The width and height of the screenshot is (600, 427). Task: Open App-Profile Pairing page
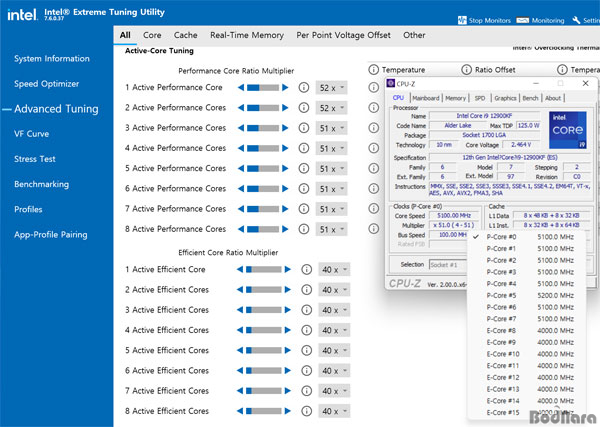coord(51,235)
